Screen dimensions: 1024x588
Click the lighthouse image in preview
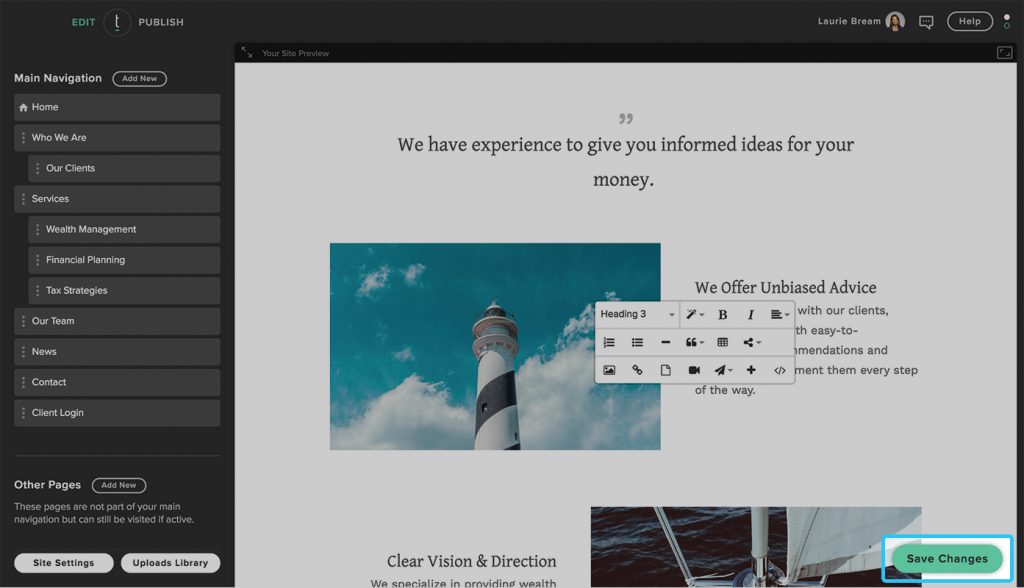coord(495,346)
